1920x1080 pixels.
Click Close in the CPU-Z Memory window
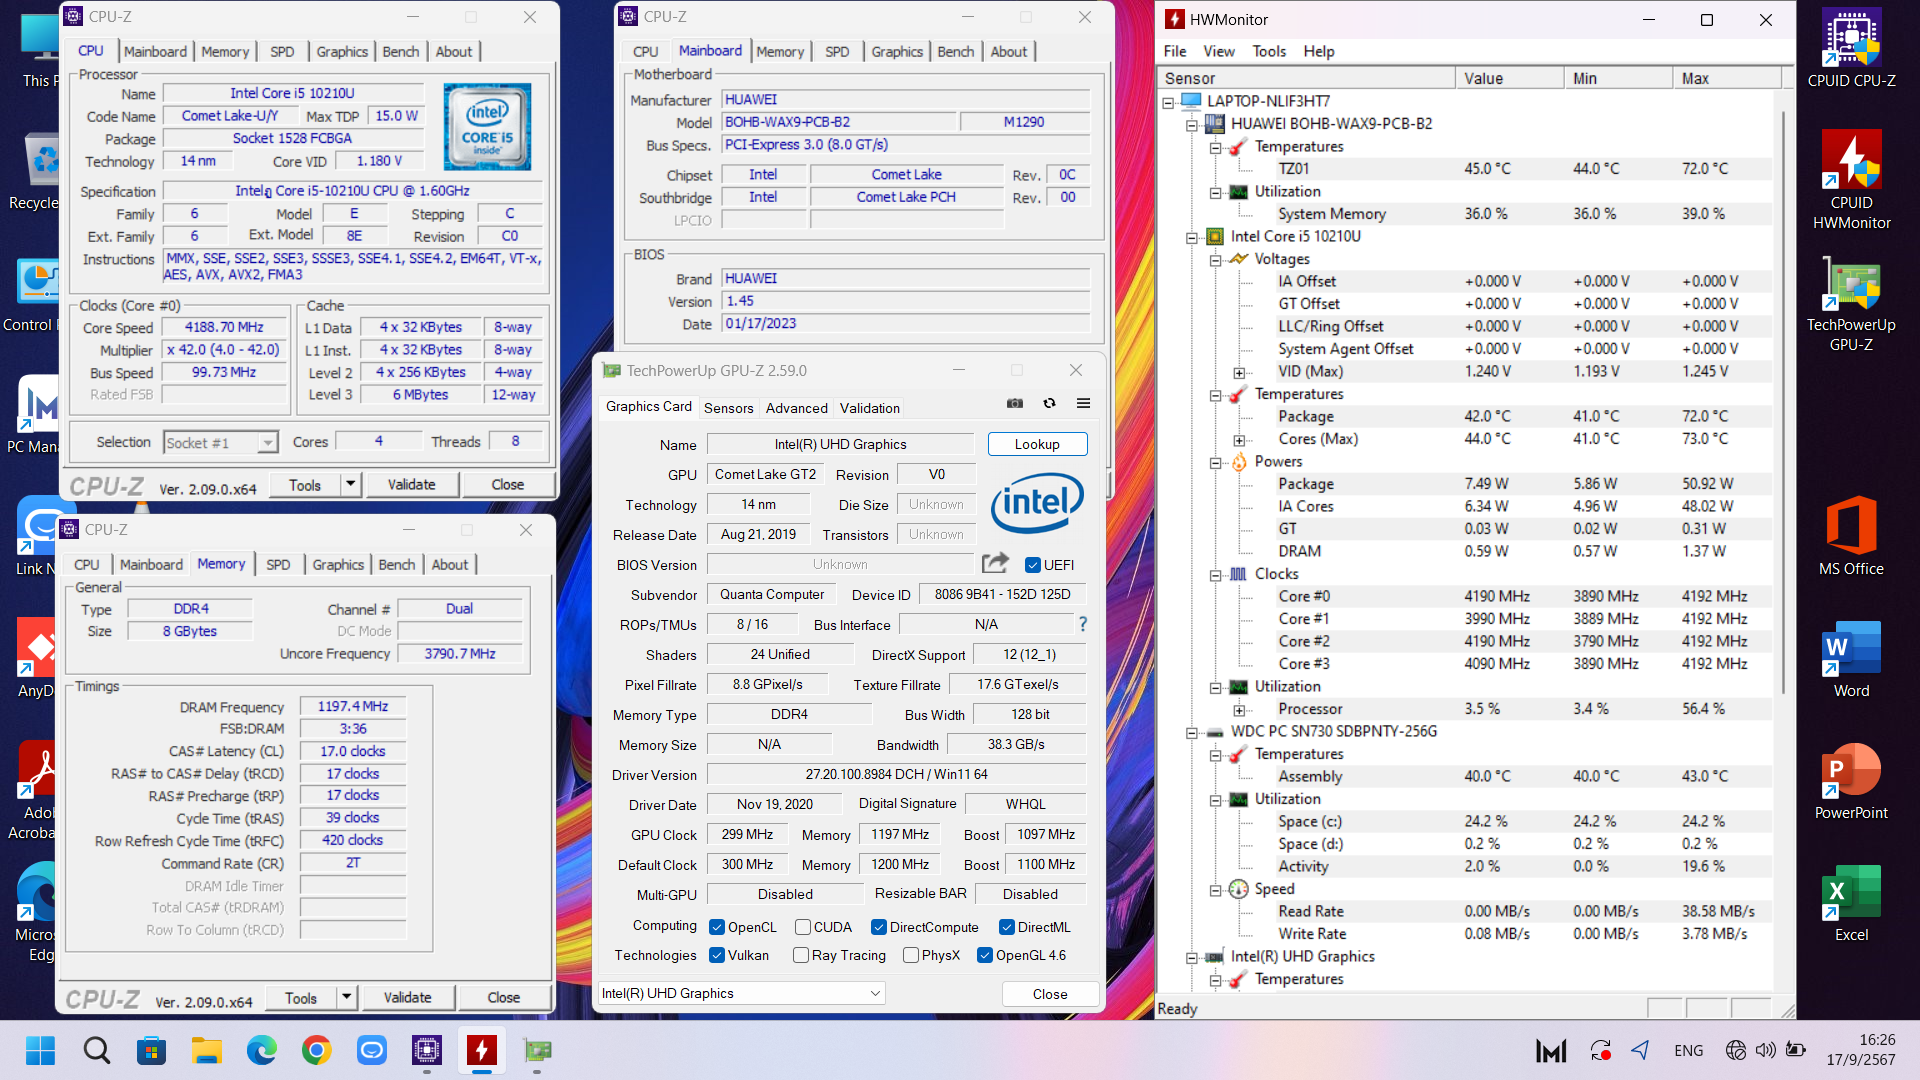click(x=503, y=997)
